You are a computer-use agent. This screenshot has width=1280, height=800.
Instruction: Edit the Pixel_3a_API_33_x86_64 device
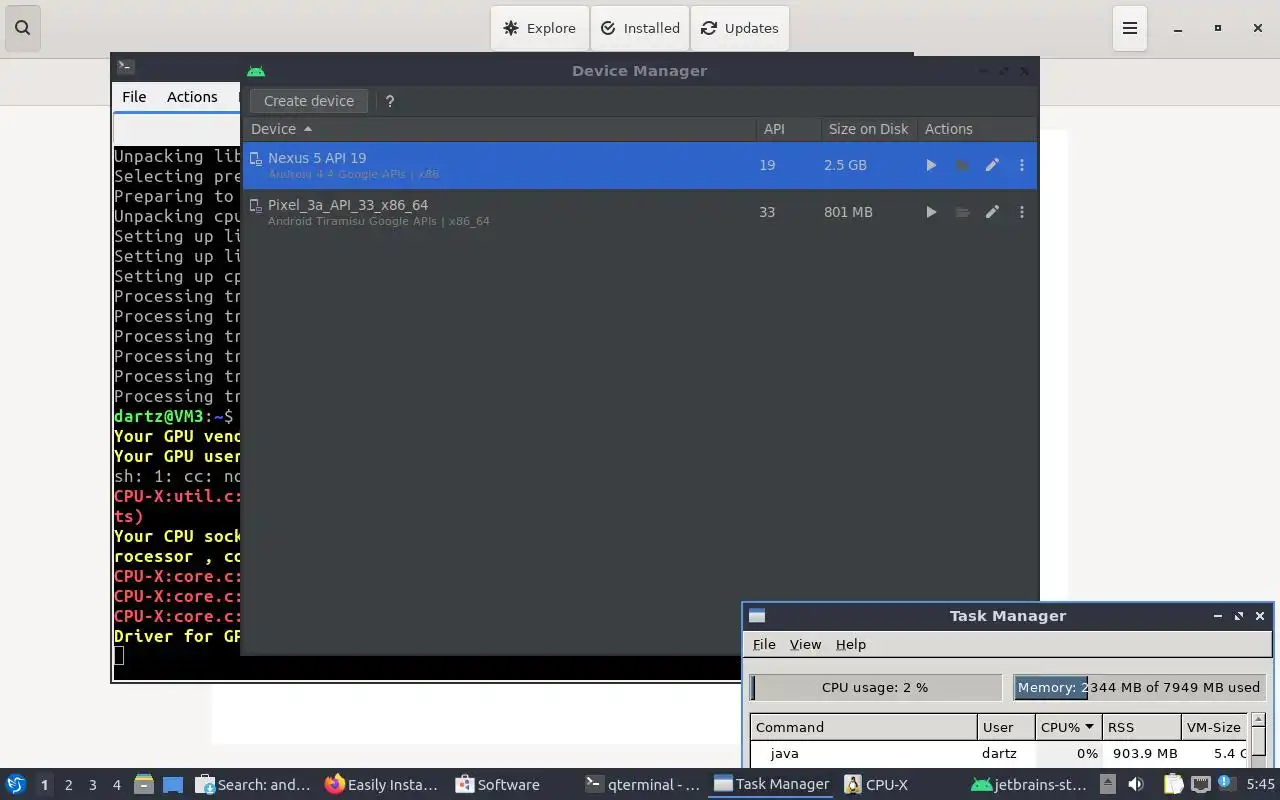point(992,212)
